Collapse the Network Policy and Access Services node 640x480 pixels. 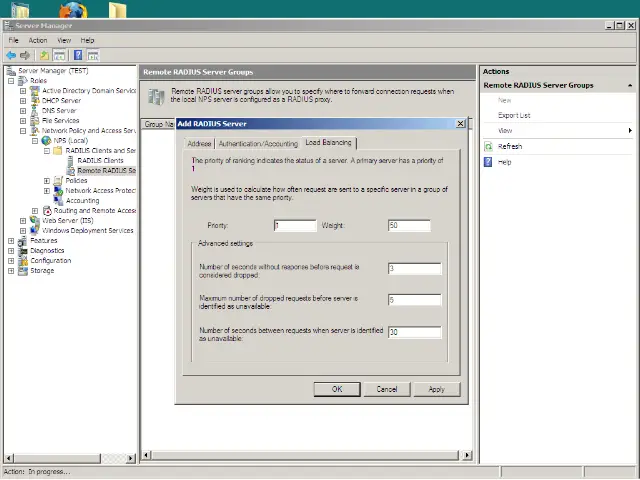click(x=23, y=131)
